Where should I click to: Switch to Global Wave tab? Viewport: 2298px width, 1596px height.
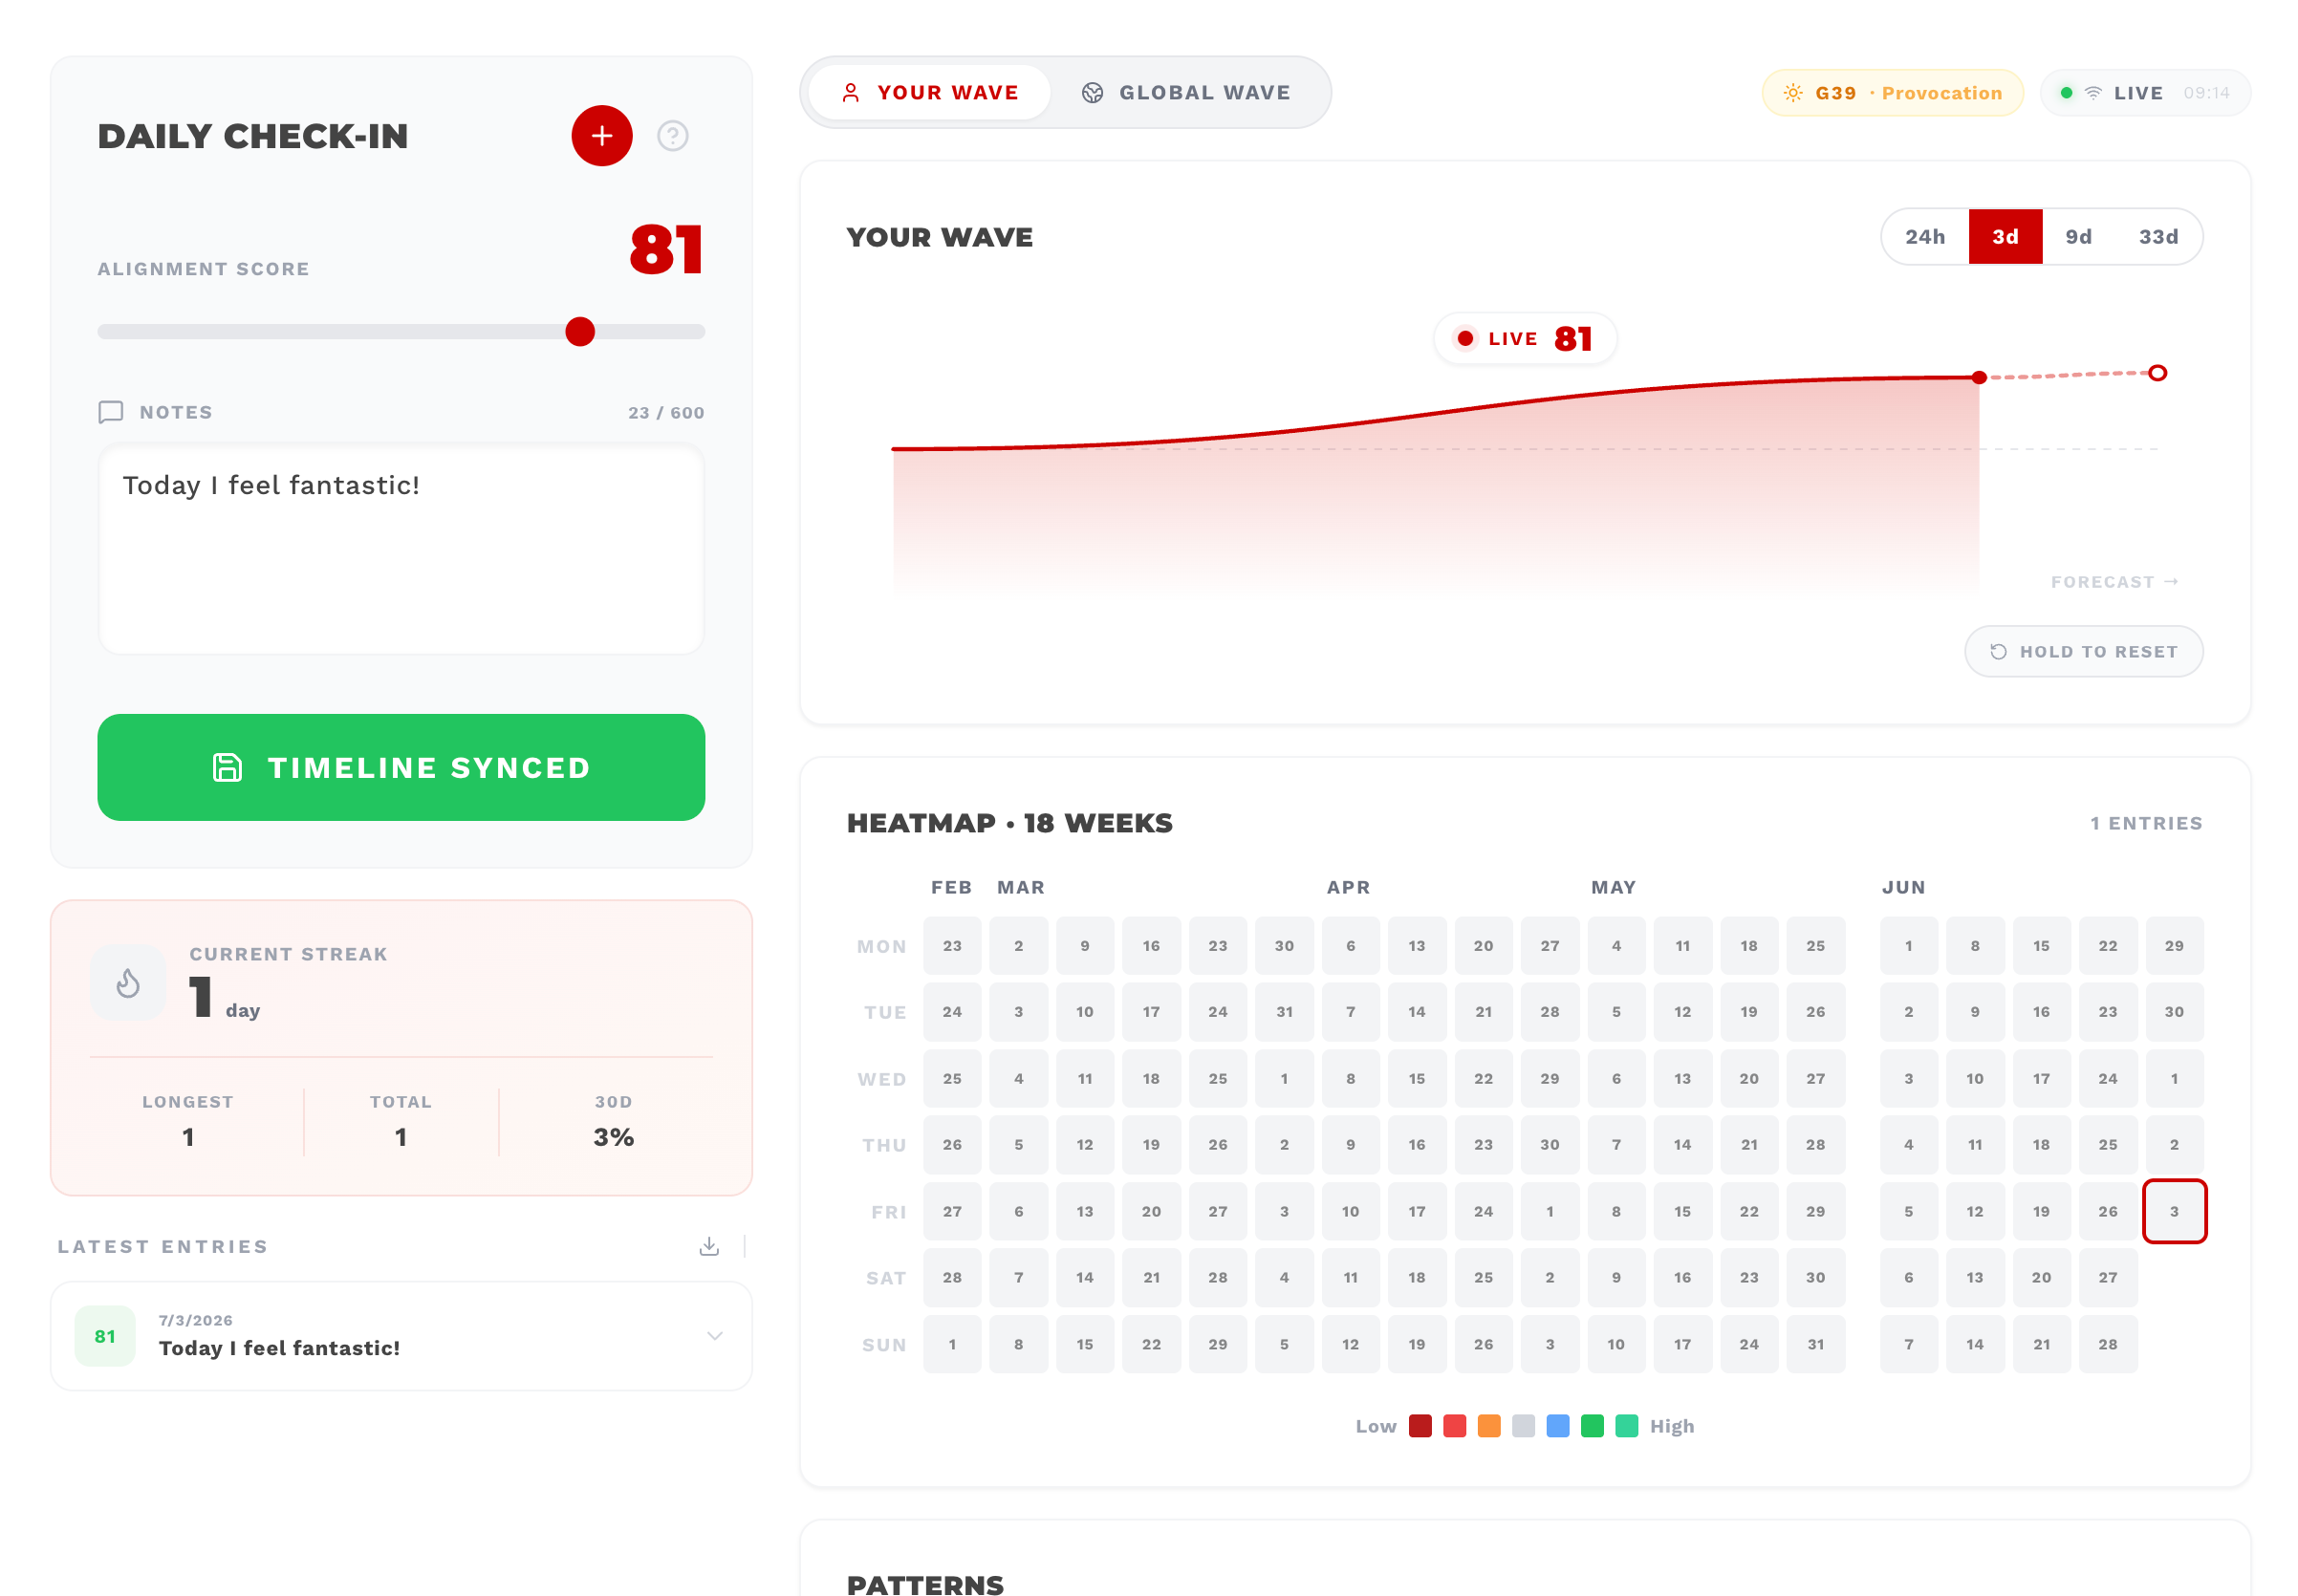coord(1186,93)
